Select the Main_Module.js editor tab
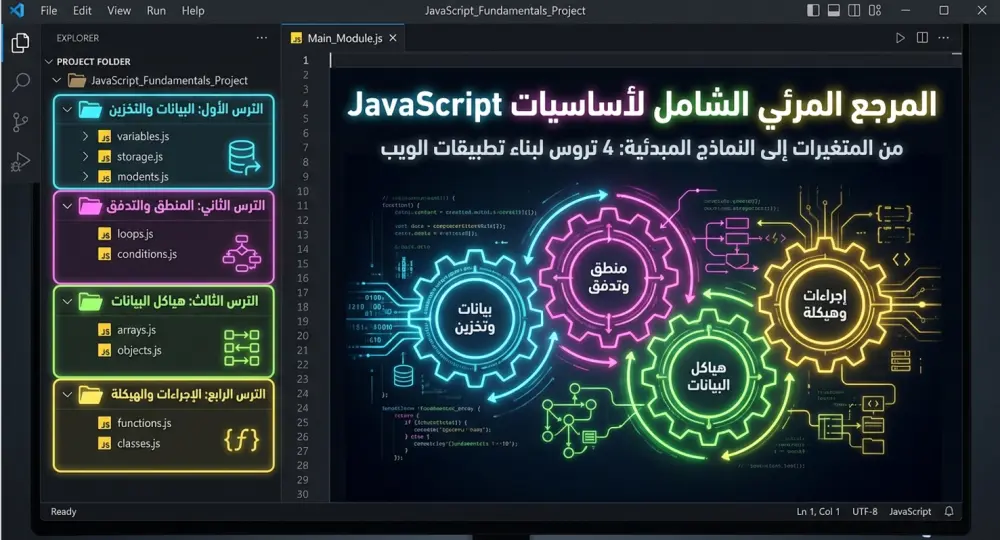Viewport: 1000px width, 540px height. point(344,38)
